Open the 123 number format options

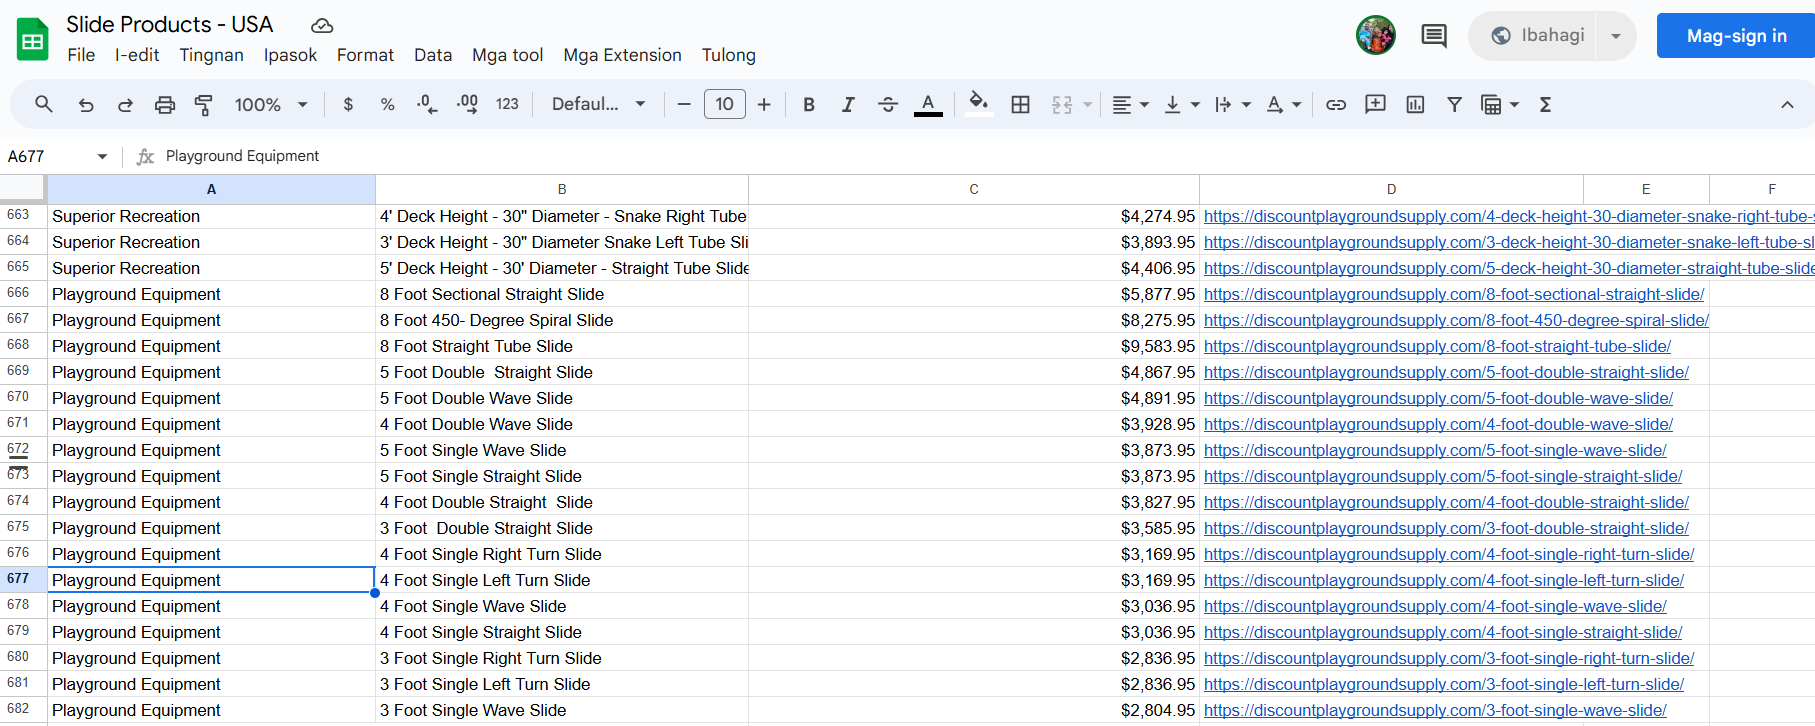(x=507, y=104)
